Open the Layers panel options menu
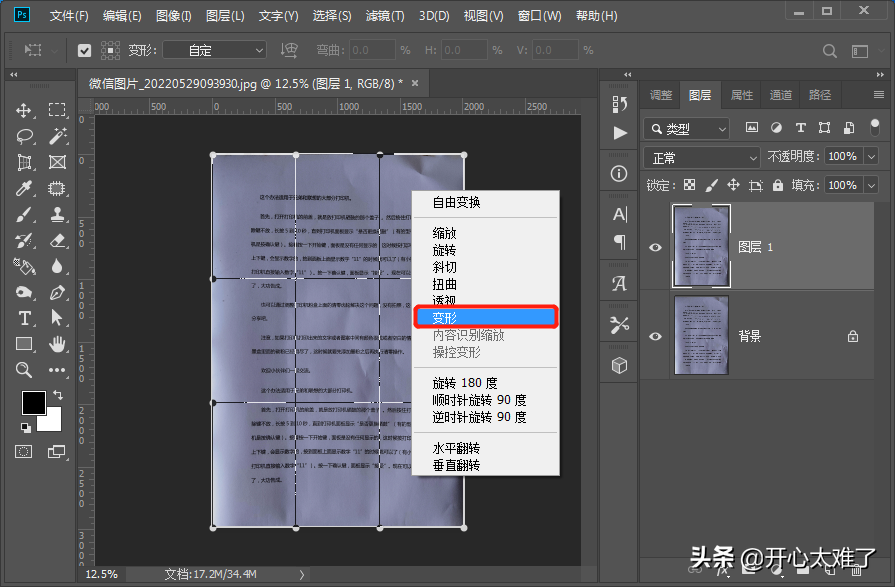Screen dimensions: 895x587 (x=879, y=95)
